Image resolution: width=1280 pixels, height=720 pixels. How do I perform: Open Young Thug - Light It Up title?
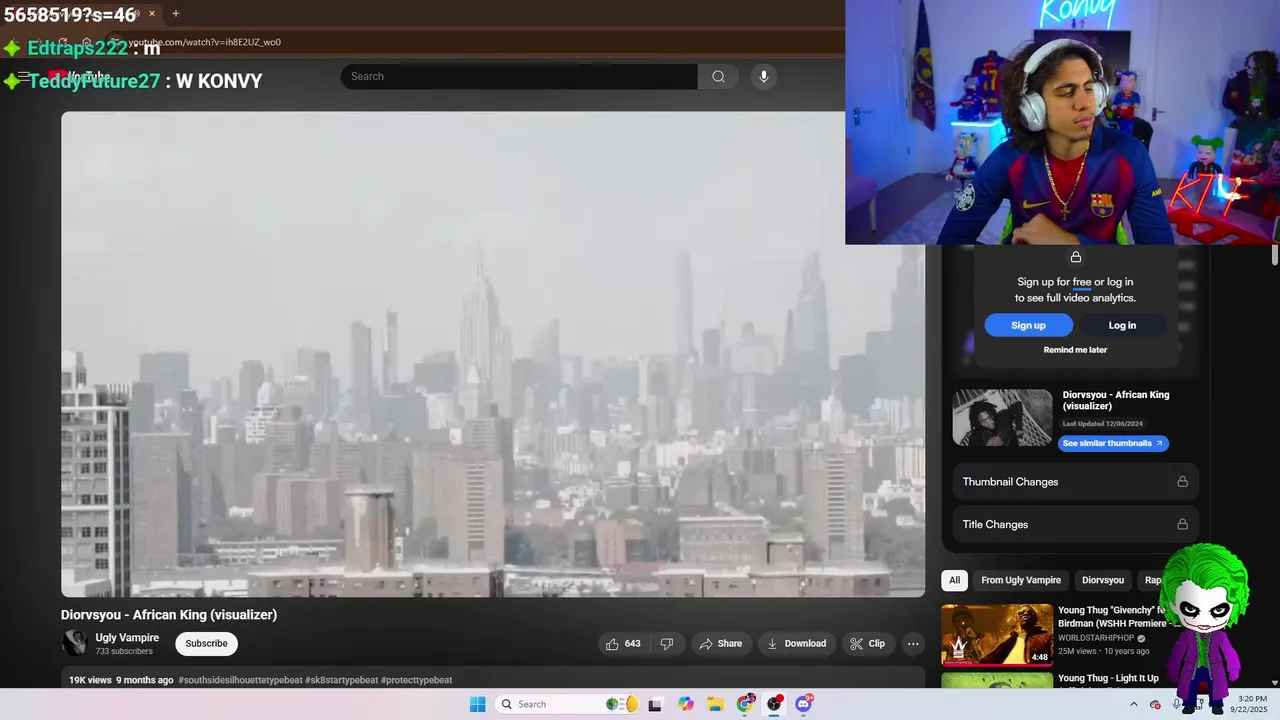tap(1108, 678)
